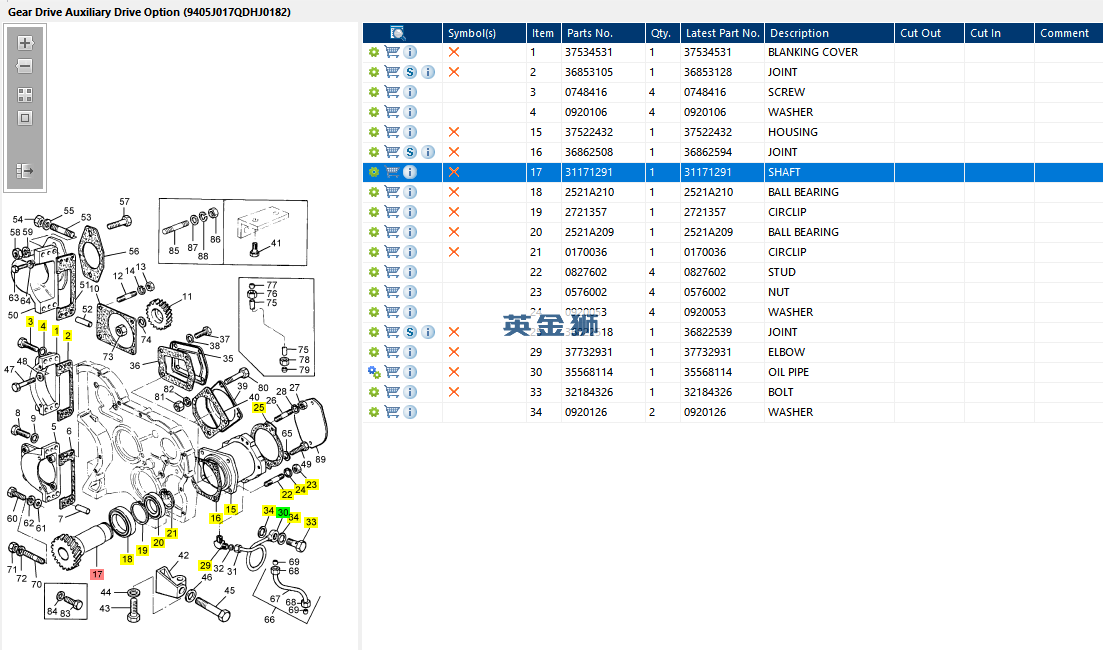Click the double-gear icon on OIL PIPE row
The image size is (1103, 650).
click(x=374, y=372)
